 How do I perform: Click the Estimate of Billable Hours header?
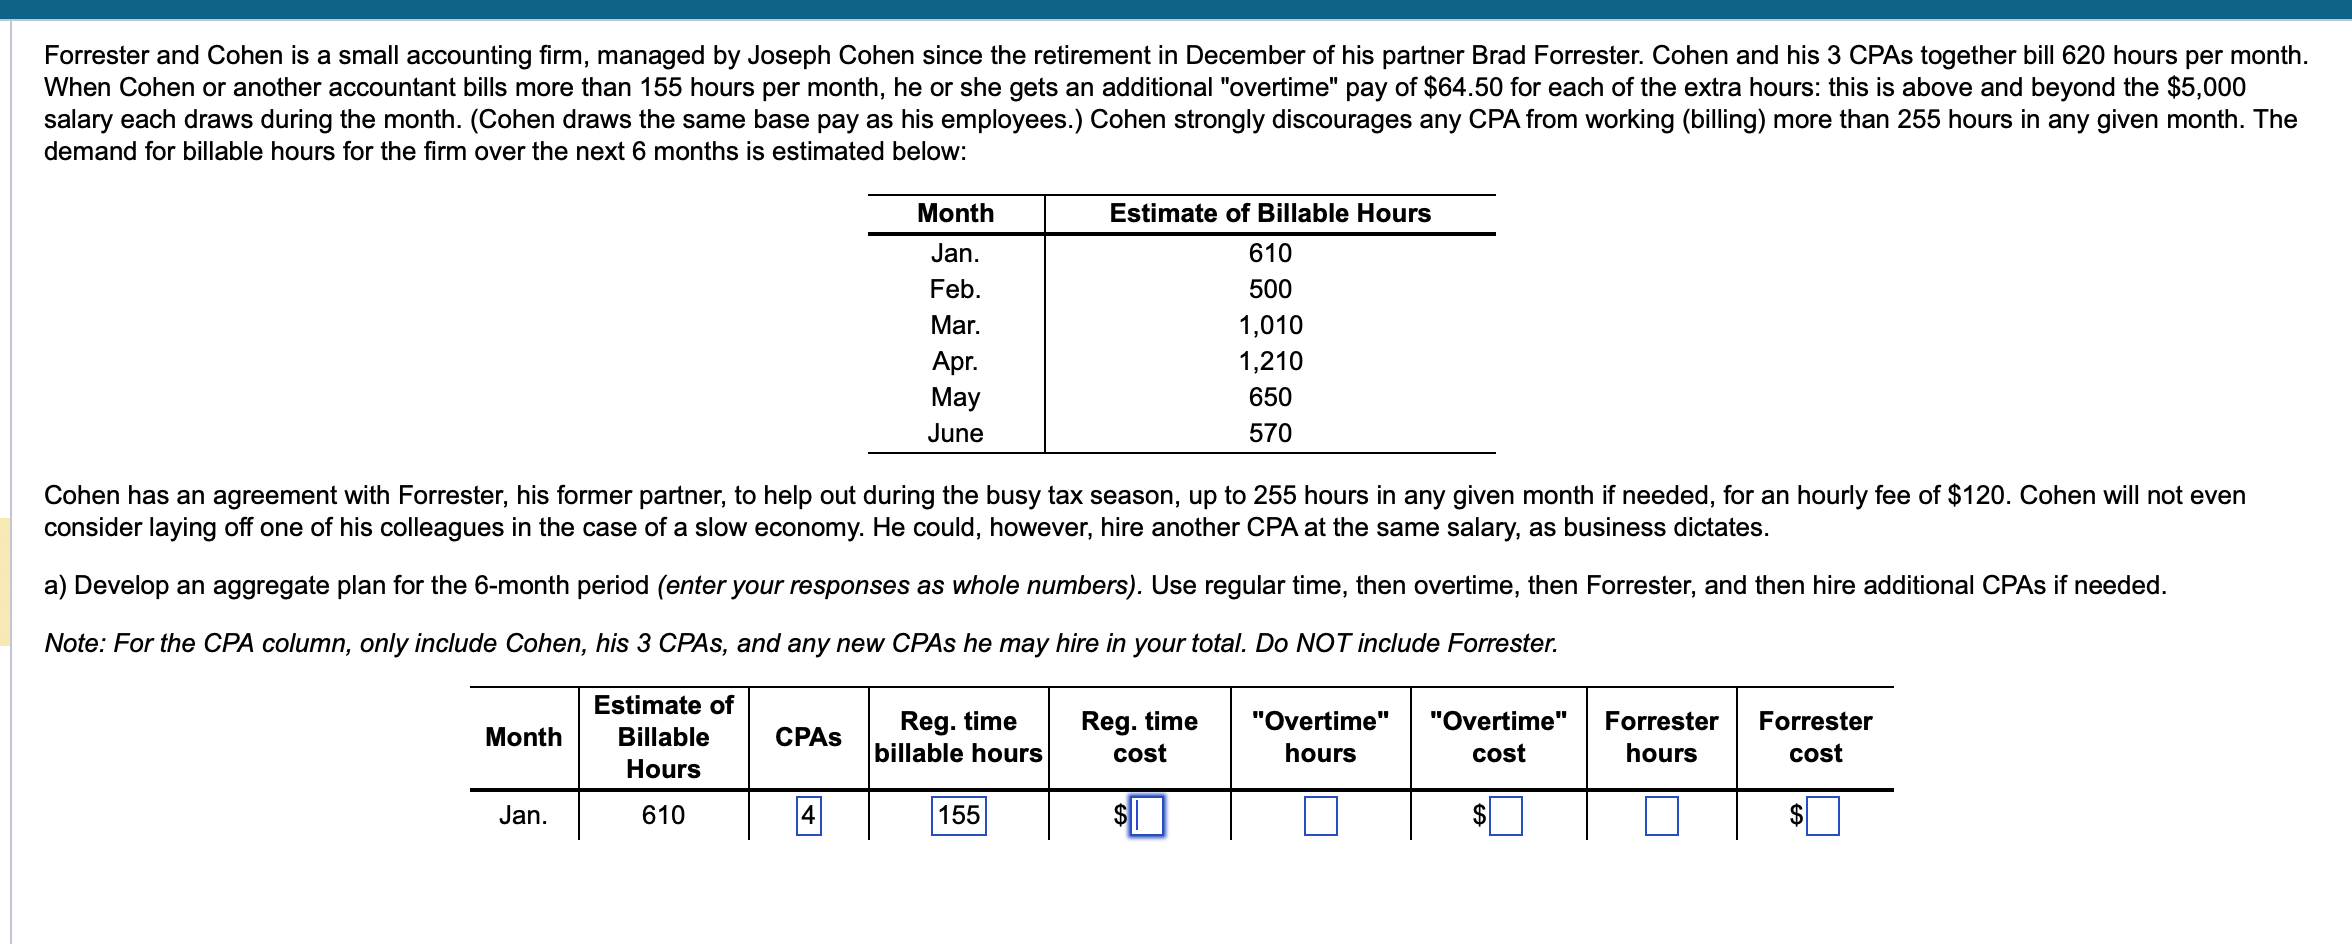(x=663, y=737)
